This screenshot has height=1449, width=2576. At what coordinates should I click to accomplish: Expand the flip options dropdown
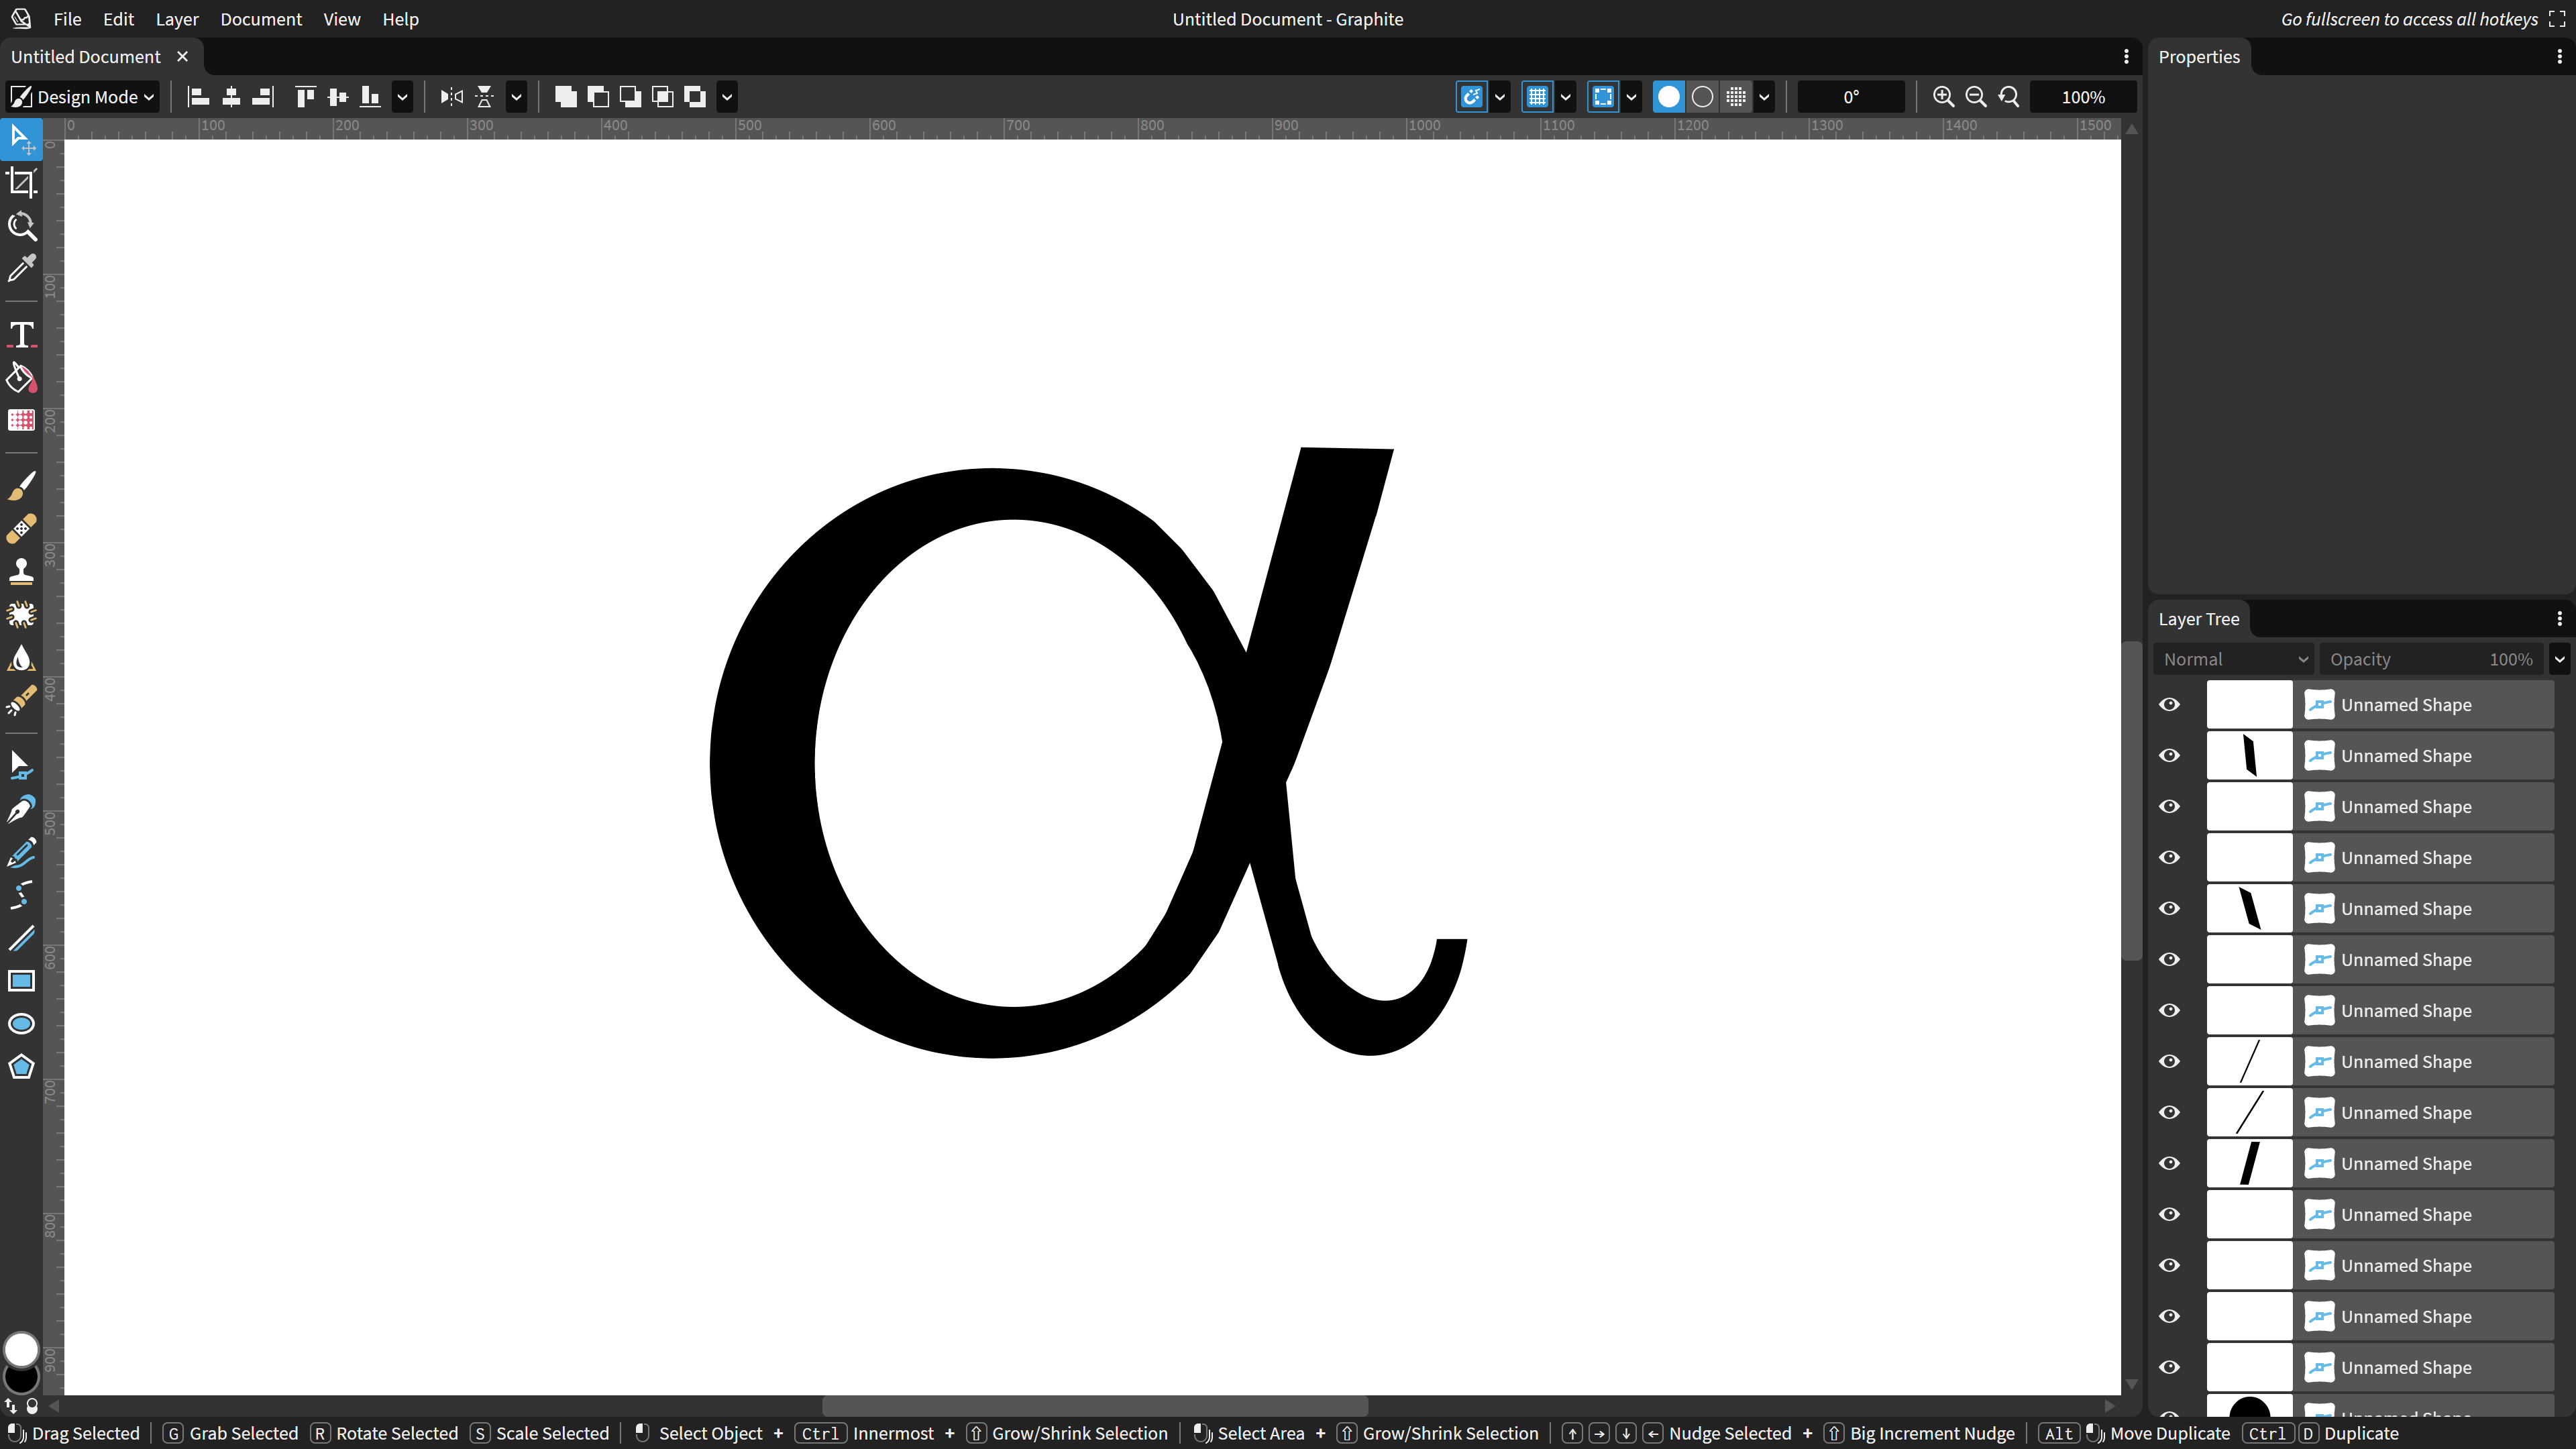point(516,97)
